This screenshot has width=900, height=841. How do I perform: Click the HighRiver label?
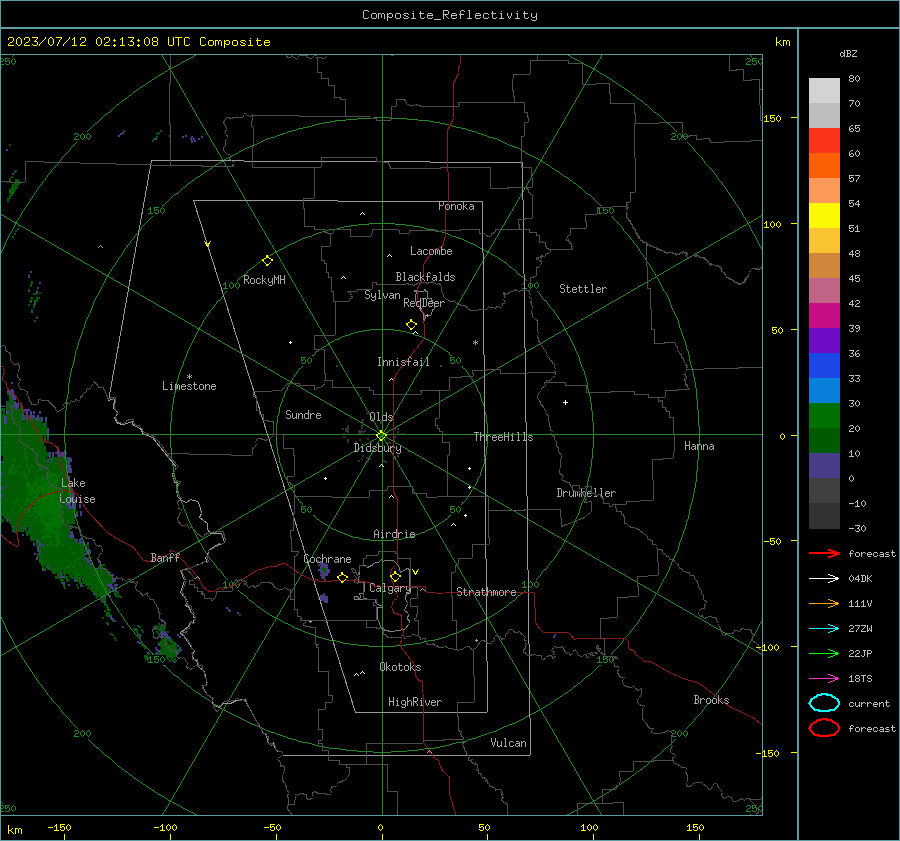coord(415,702)
